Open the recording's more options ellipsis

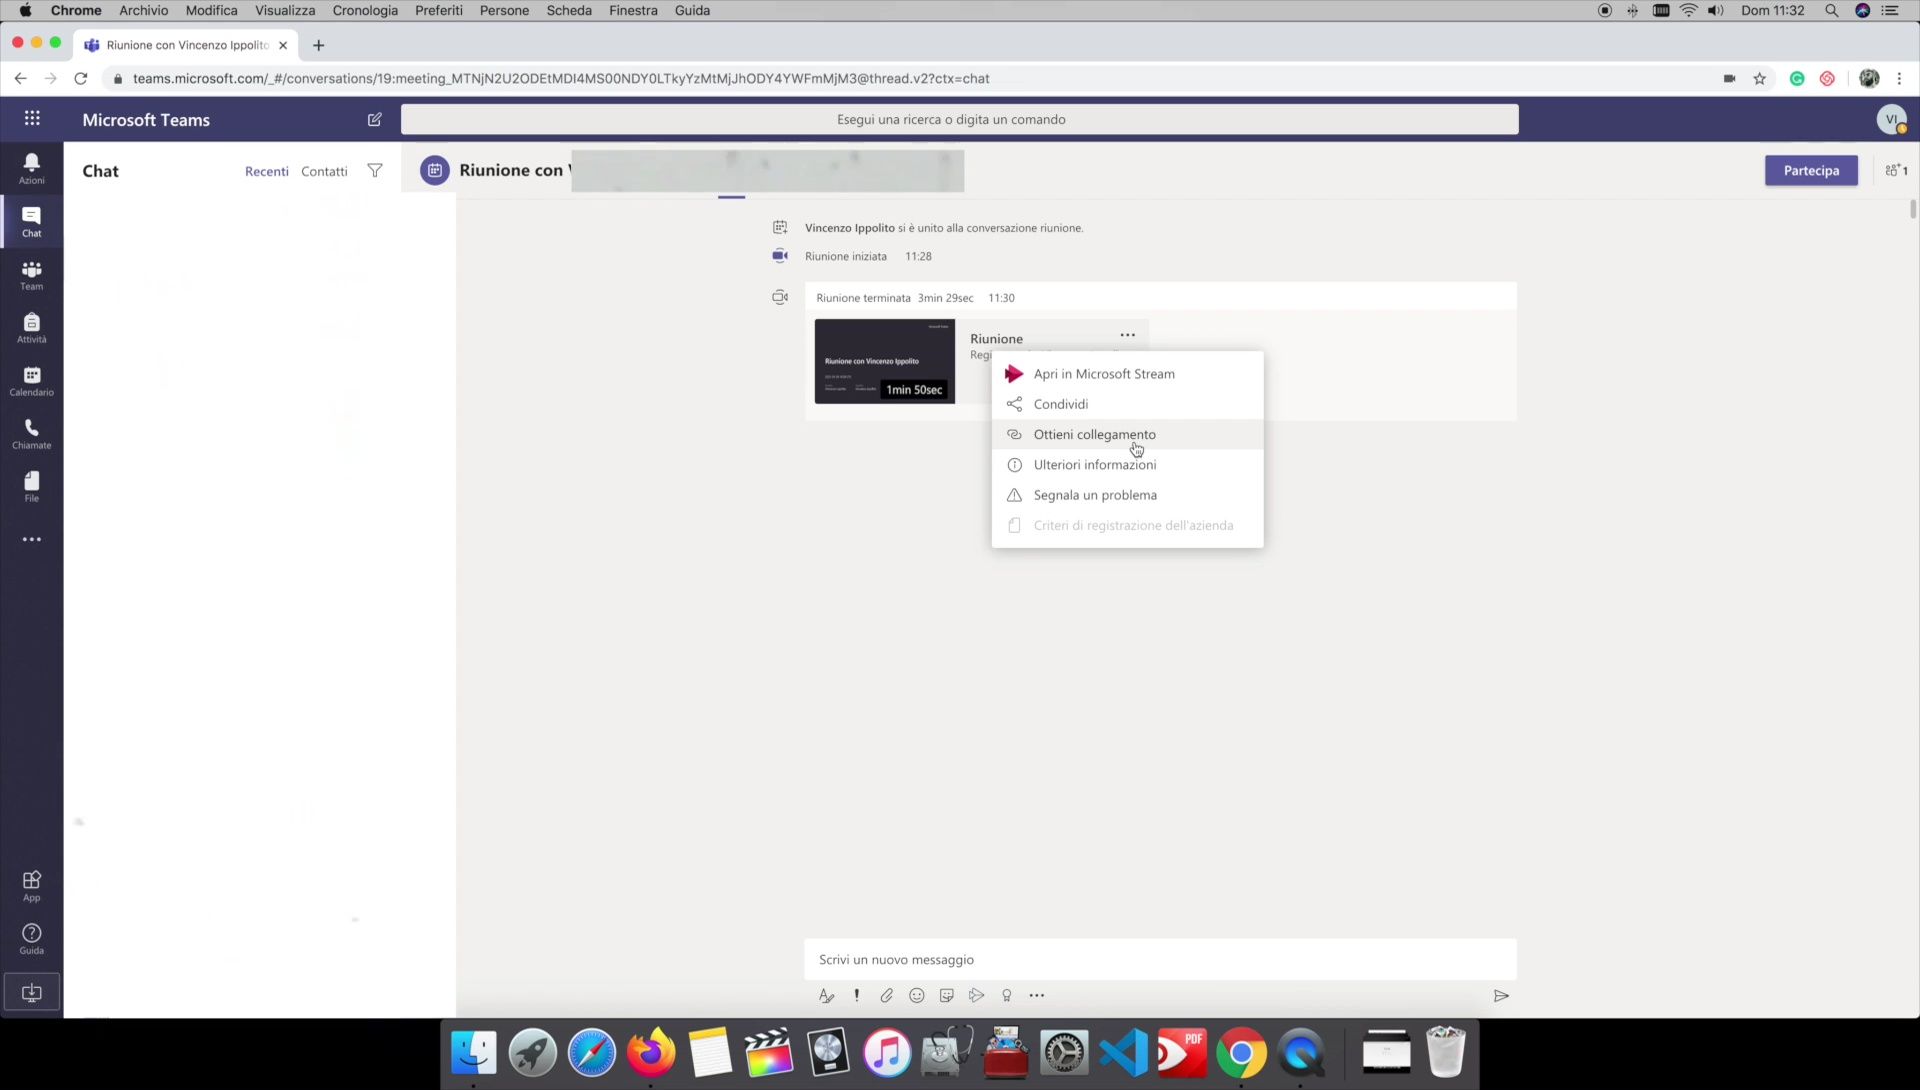1127,335
